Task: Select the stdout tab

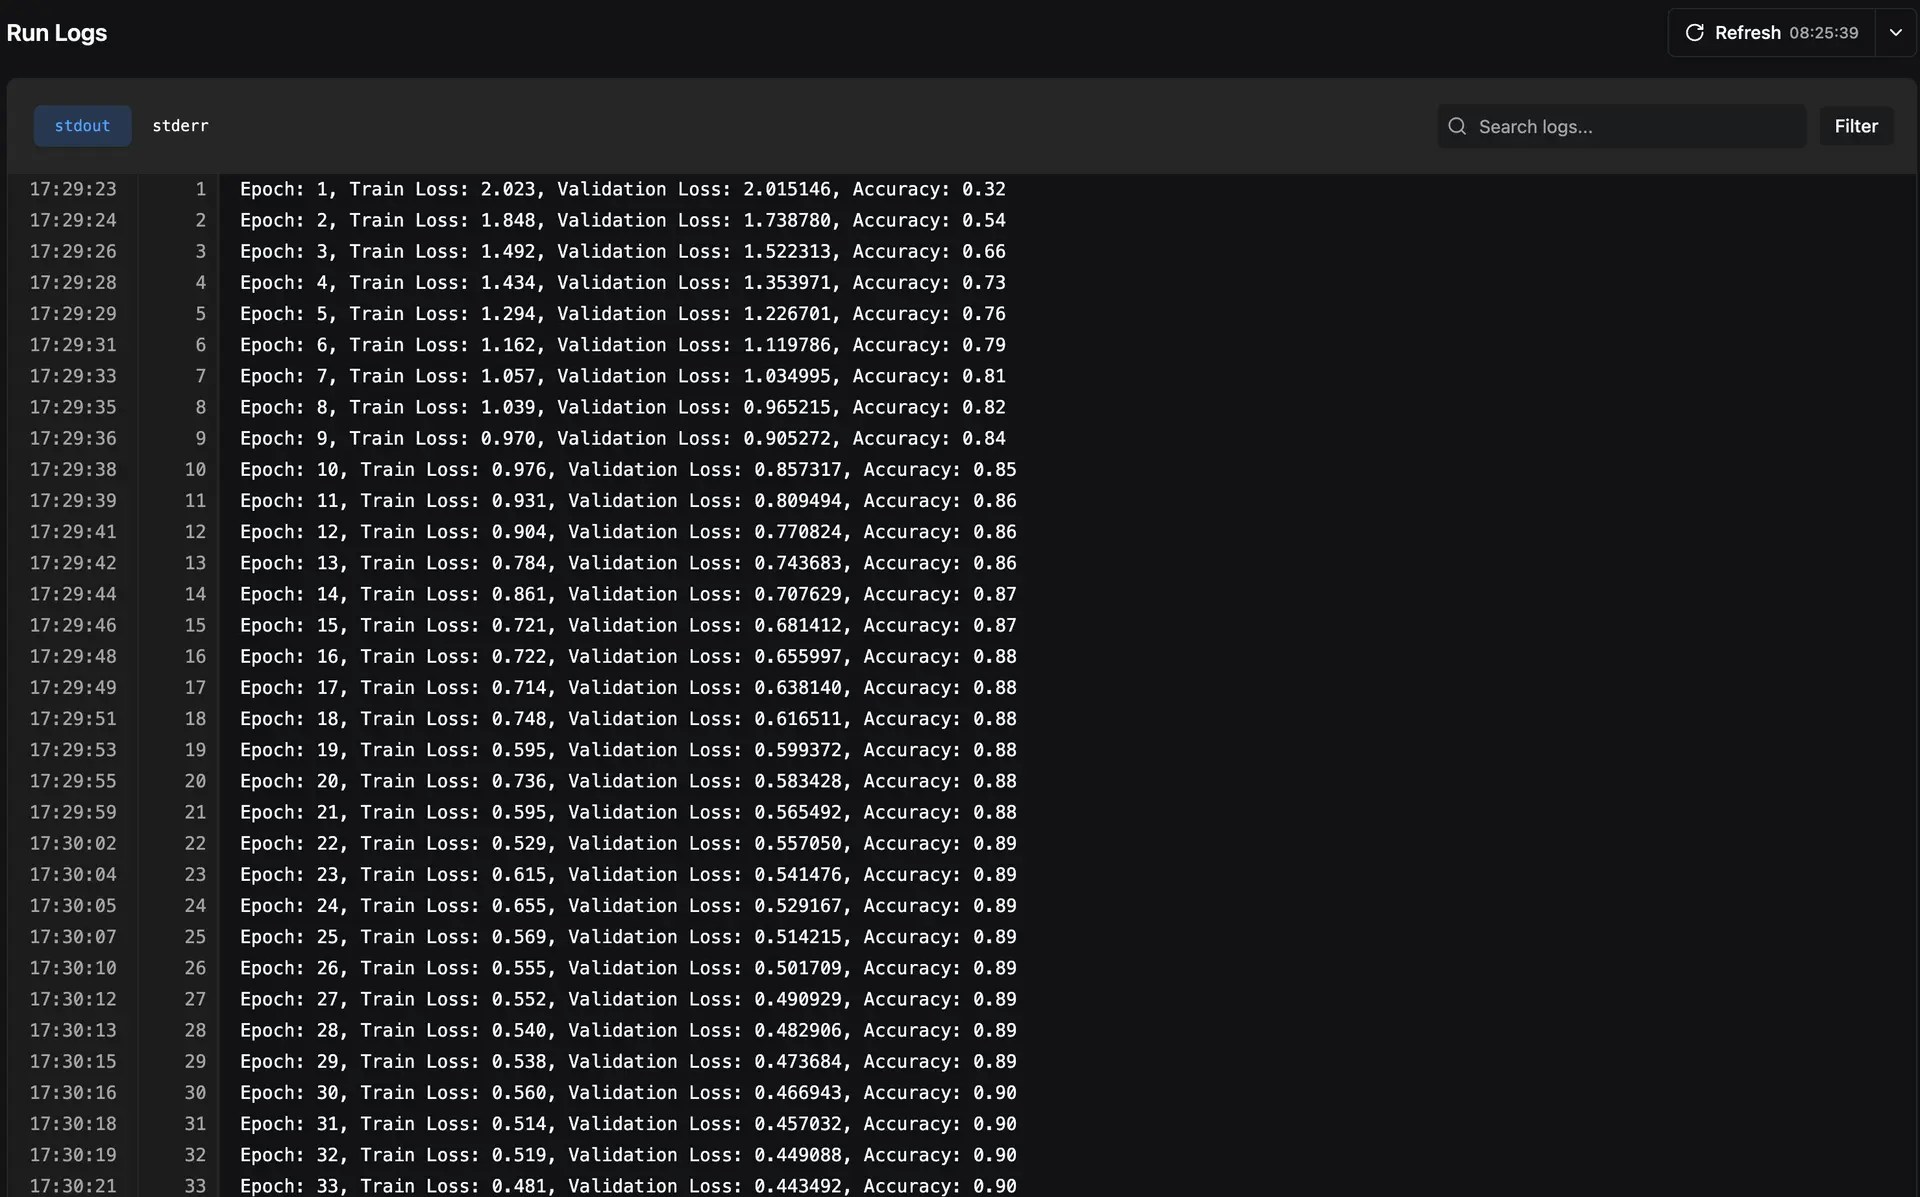Action: [82, 126]
